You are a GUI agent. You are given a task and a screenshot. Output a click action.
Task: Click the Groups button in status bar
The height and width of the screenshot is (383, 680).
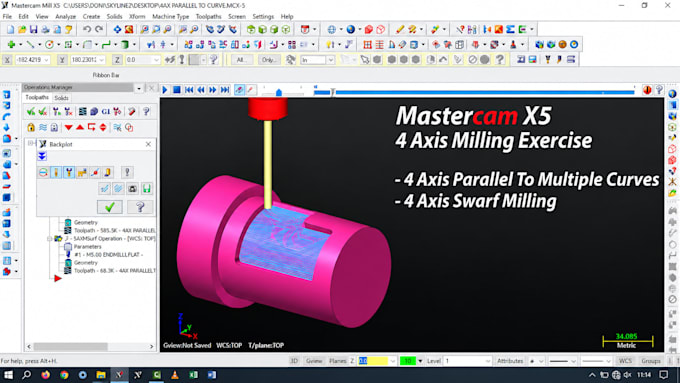651,361
